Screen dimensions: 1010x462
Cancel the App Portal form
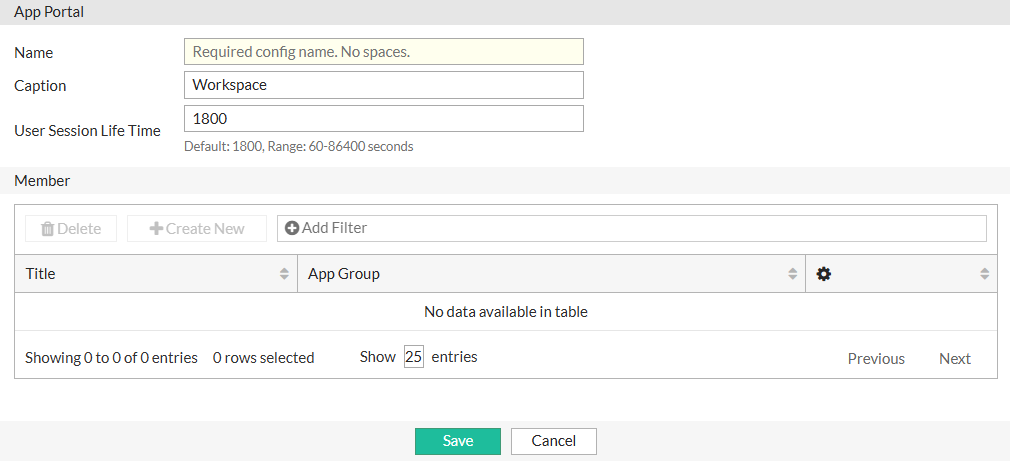[x=553, y=441]
